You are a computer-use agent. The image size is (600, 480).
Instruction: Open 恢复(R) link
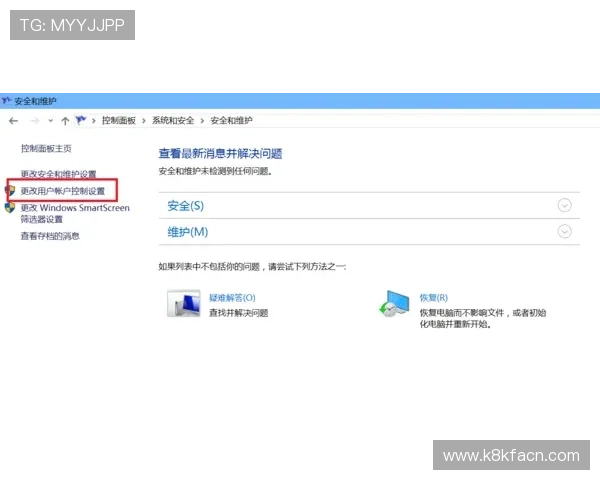[434, 298]
